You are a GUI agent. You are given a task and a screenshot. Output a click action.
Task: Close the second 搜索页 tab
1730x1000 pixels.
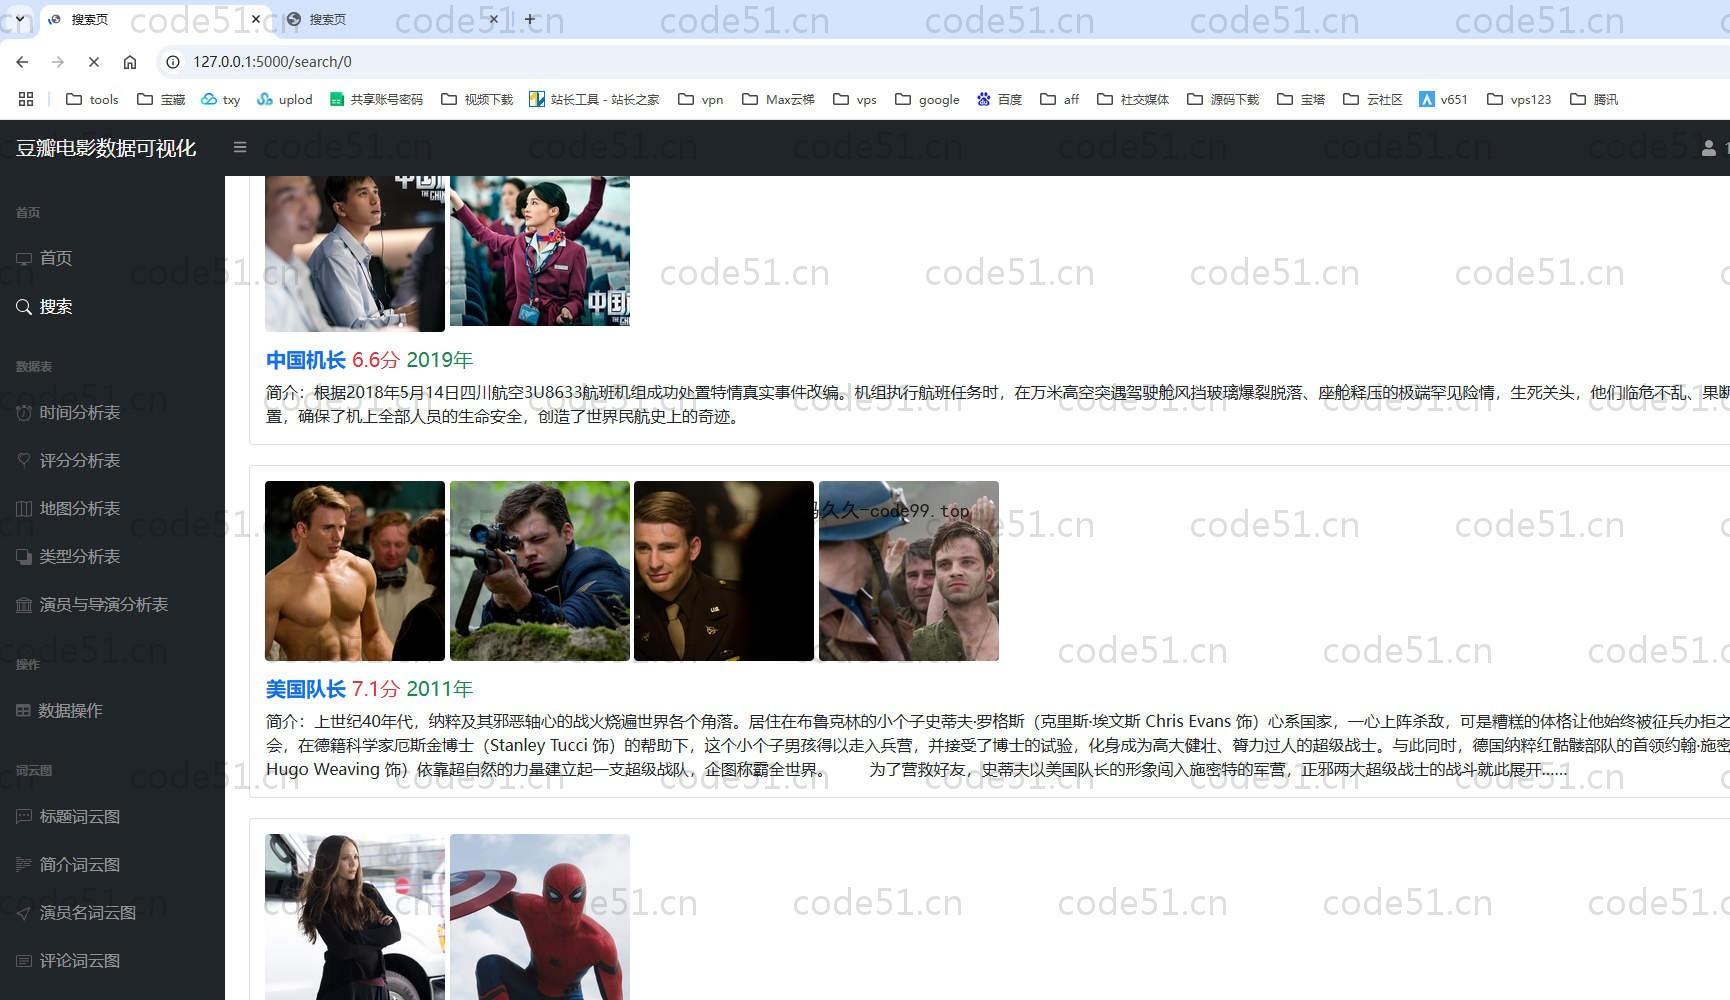tap(494, 19)
